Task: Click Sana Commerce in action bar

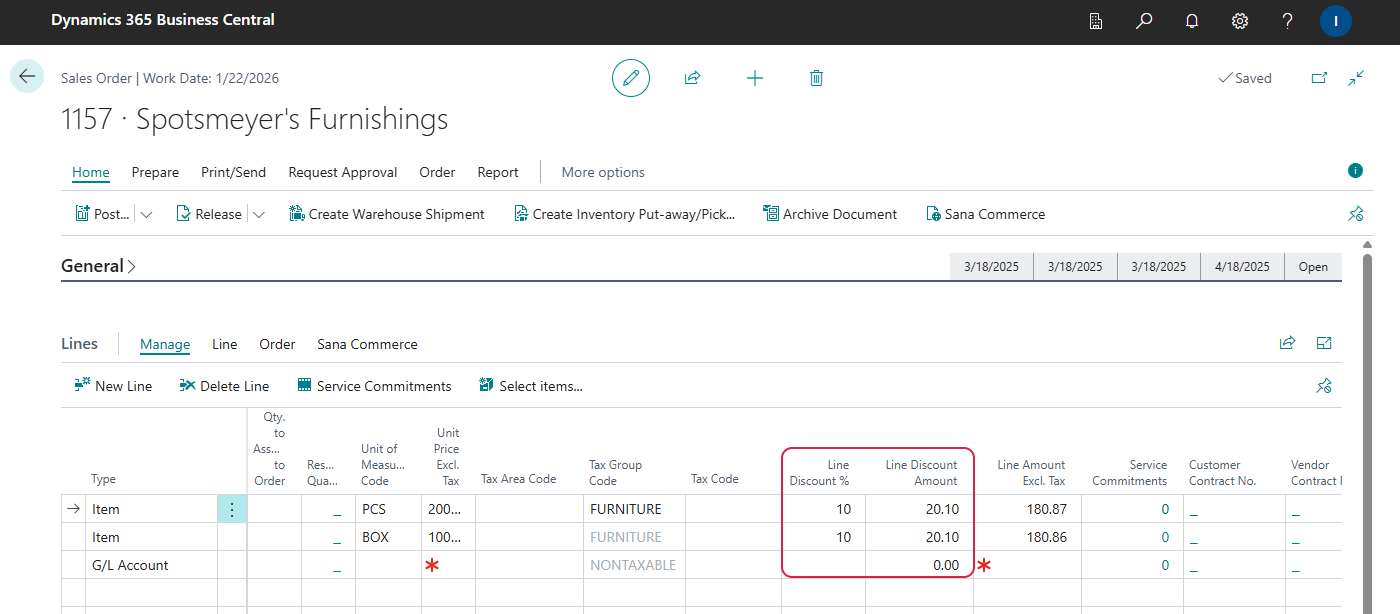Action: tap(986, 214)
